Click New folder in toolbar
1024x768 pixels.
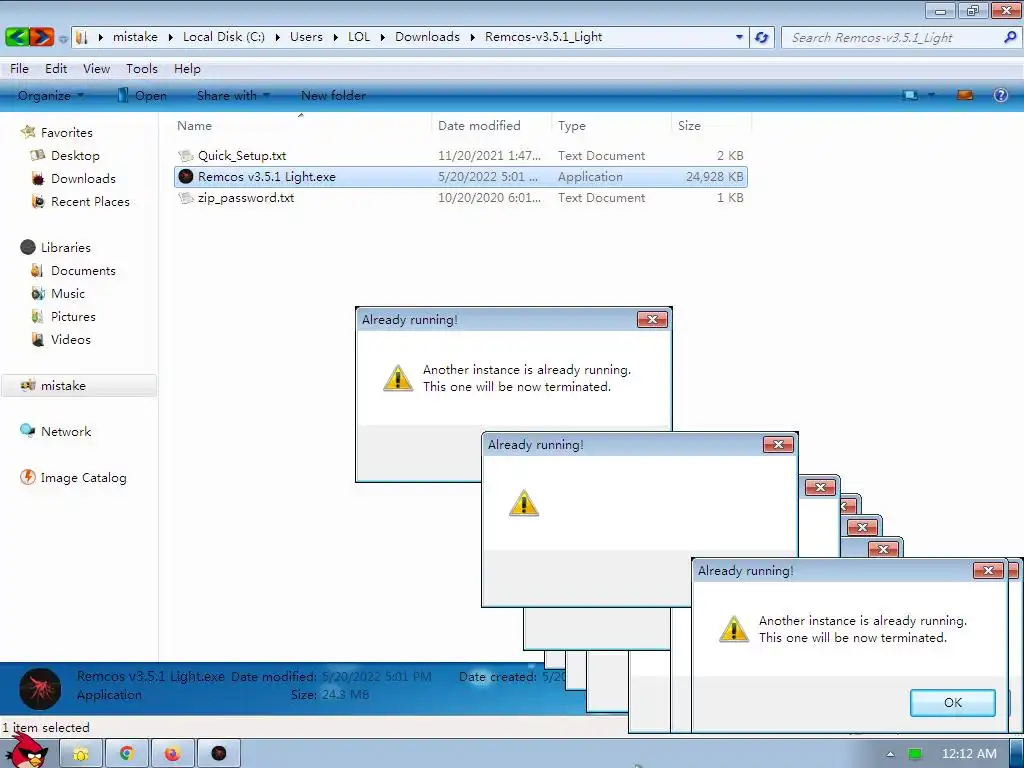click(x=333, y=95)
